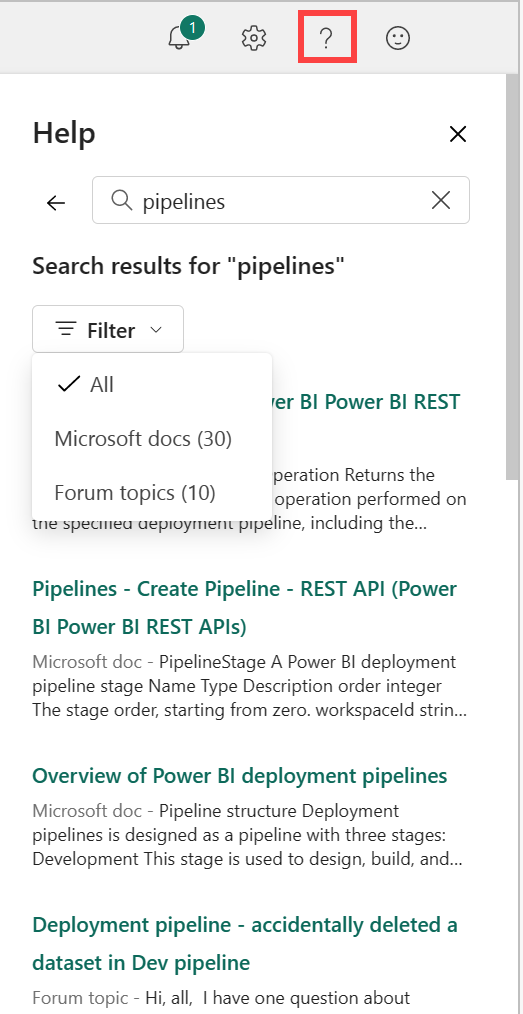523x1014 pixels.
Task: Filter by Microsoft docs (30)
Action: 152,439
